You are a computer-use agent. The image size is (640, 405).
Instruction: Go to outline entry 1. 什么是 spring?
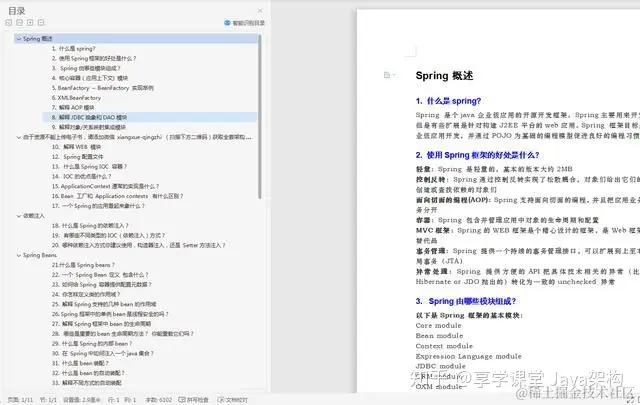pos(73,49)
